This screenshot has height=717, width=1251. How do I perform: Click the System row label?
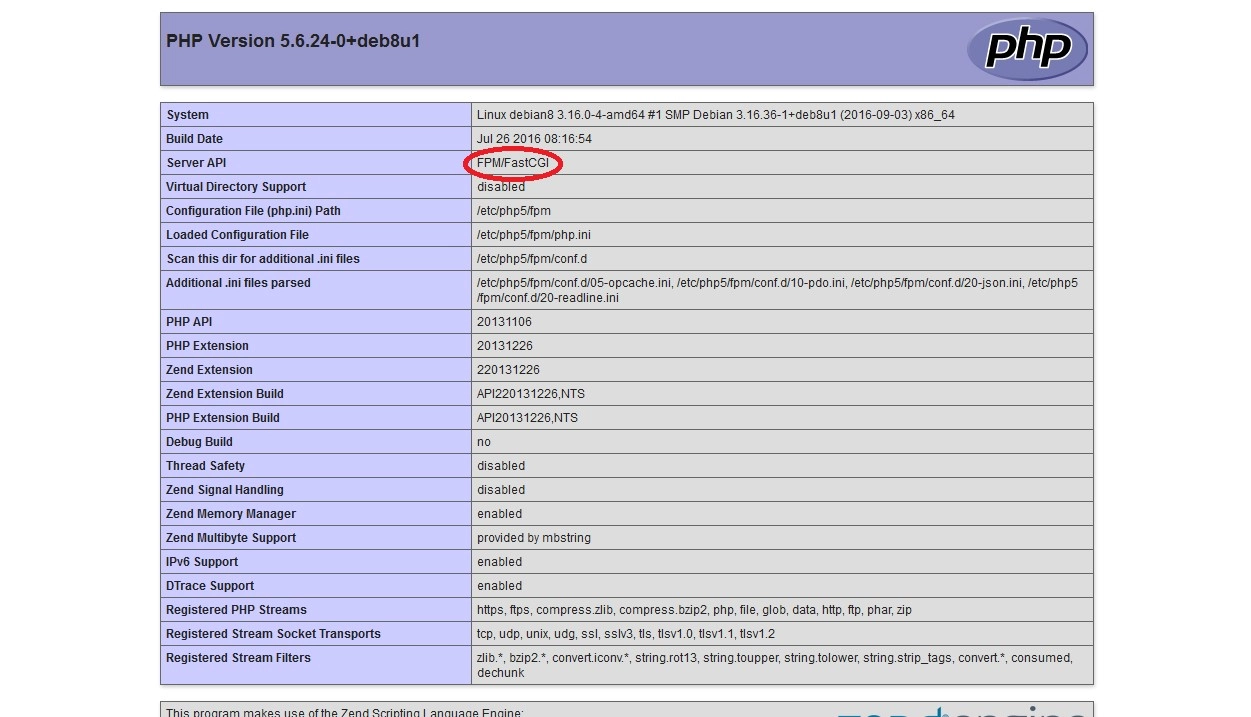188,115
